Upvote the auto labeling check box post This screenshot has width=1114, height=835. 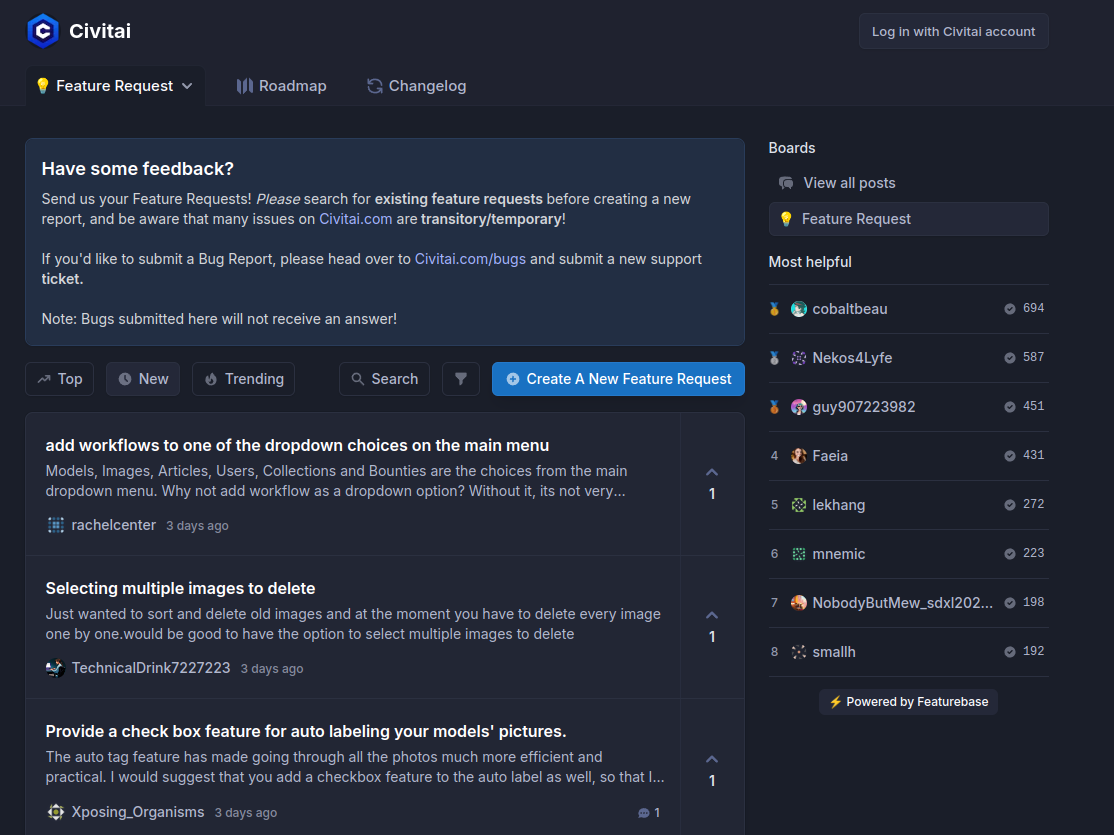click(x=712, y=770)
